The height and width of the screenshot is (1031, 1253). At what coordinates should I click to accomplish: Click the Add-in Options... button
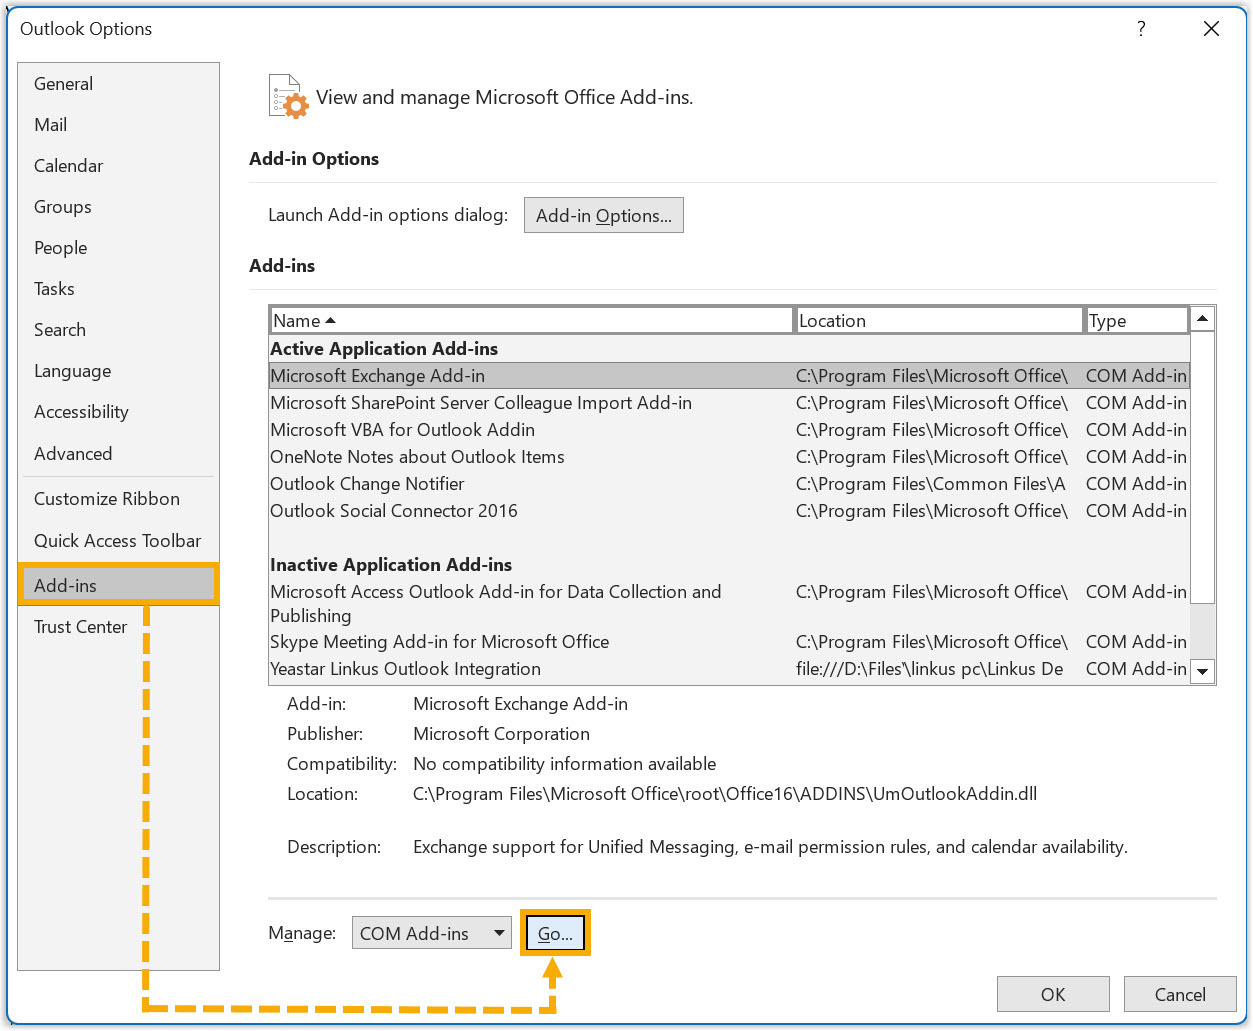click(x=604, y=215)
